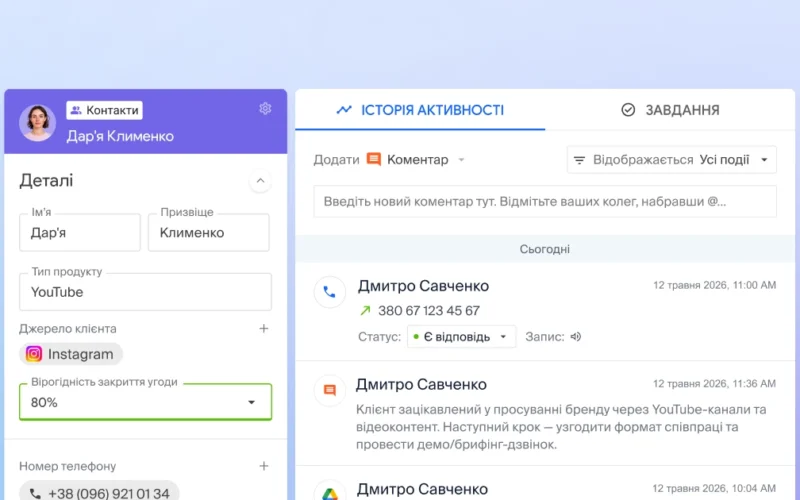Click the Завдання checkmark circle icon
Screen dimensions: 800x500
[628, 110]
